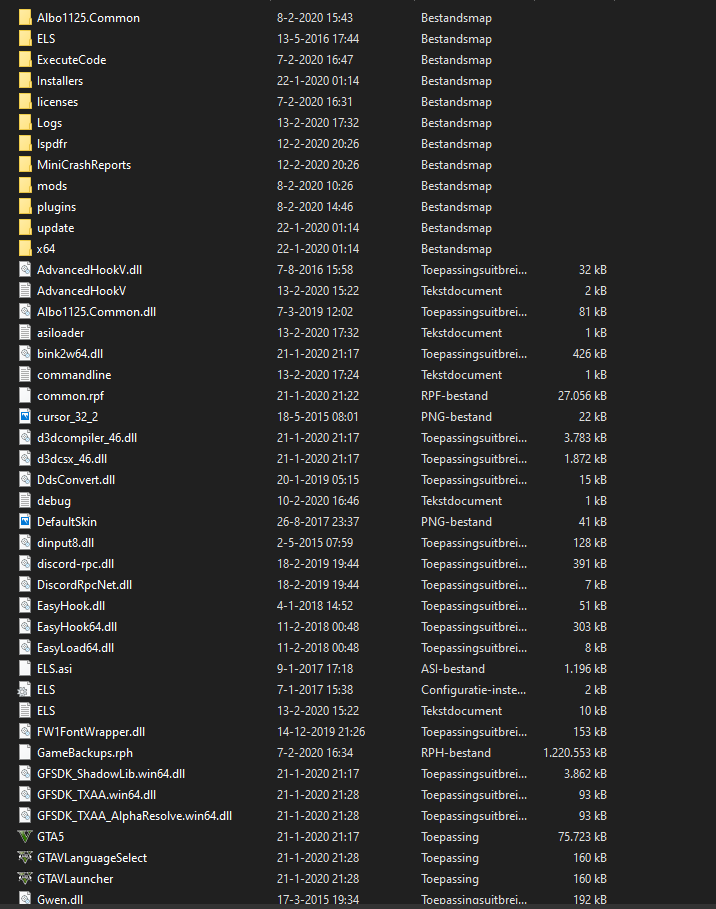
Task: Click the Configuratie-inste... type label
Action: (x=474, y=689)
